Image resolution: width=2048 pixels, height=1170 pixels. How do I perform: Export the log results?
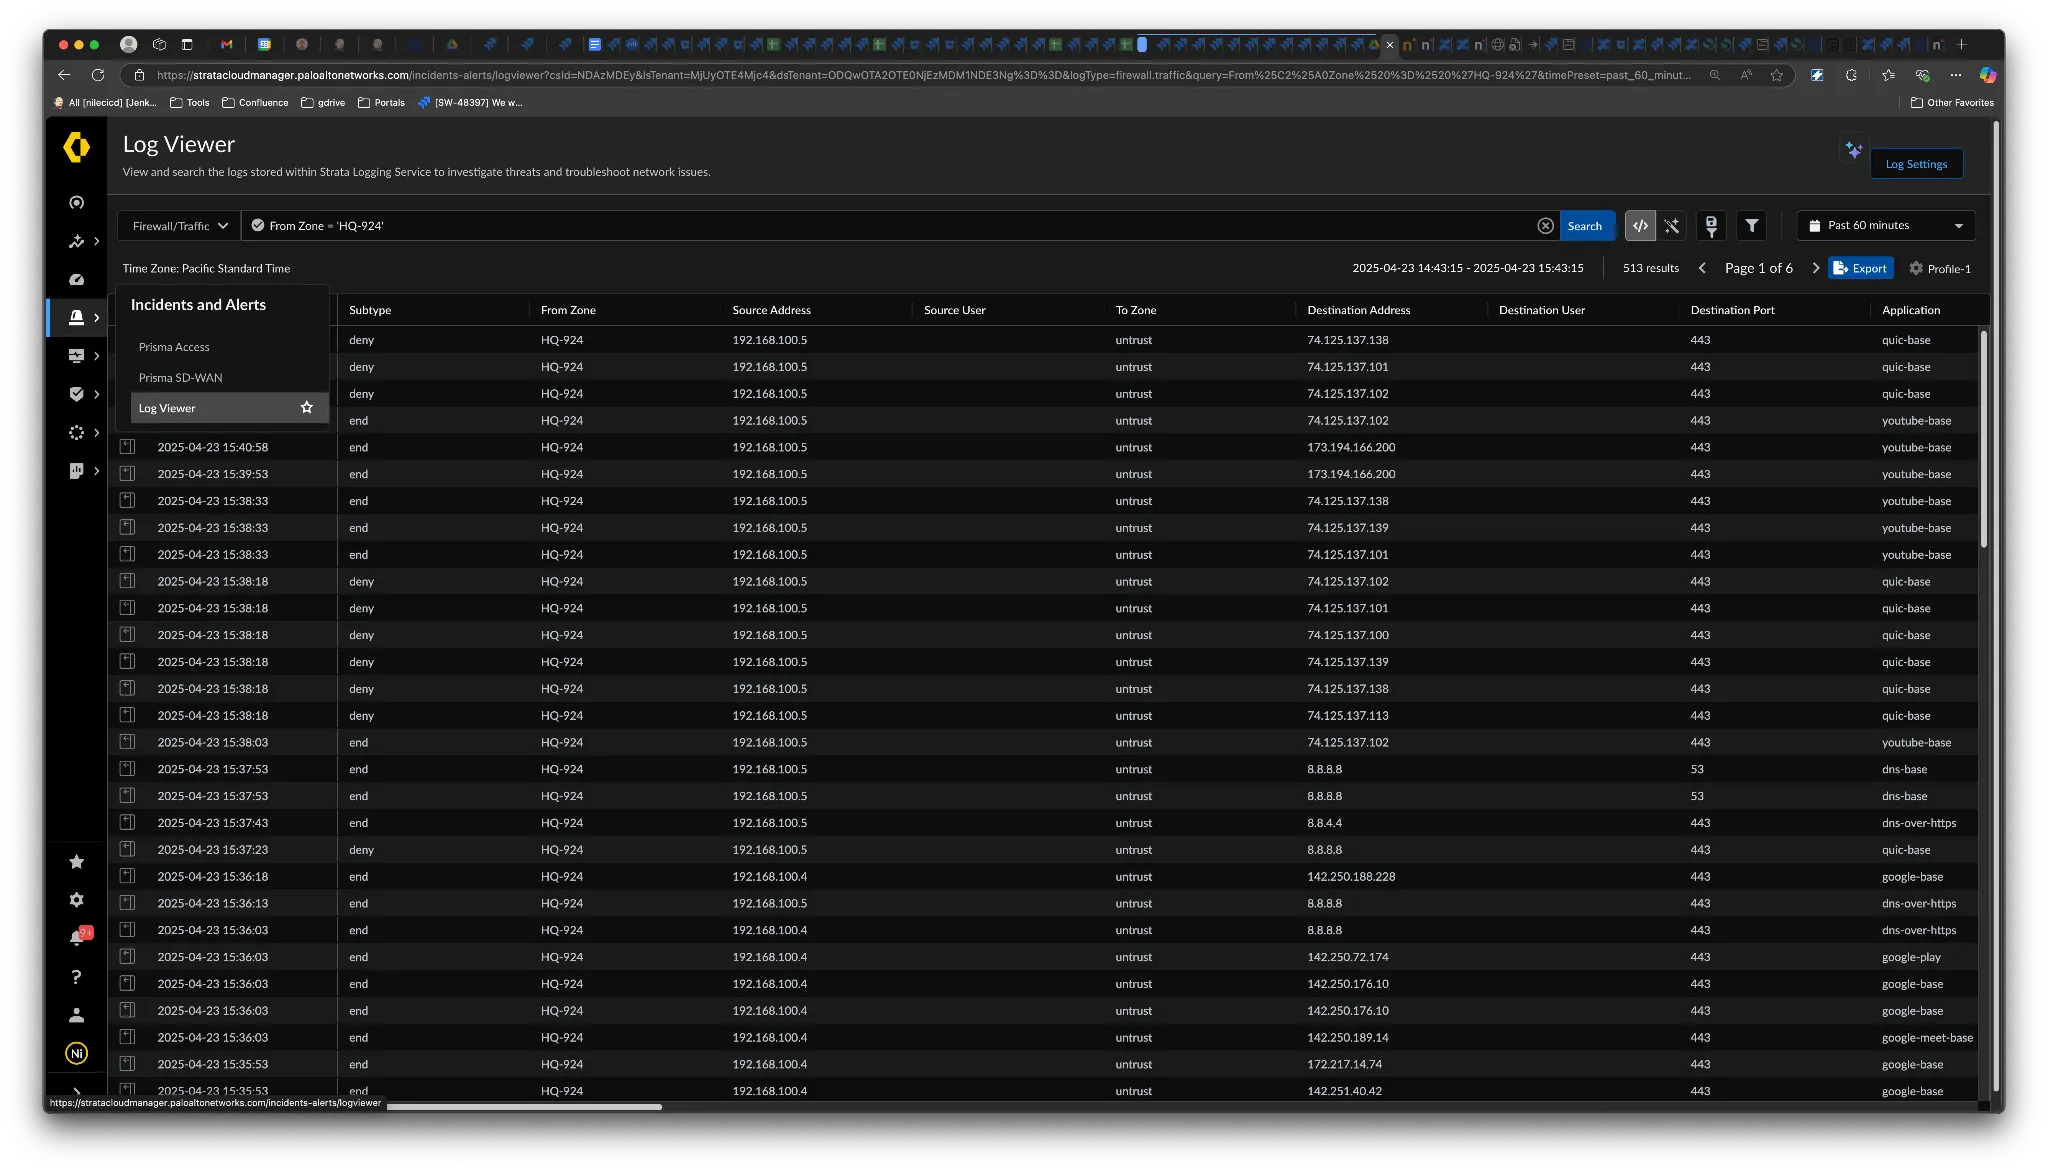1860,268
